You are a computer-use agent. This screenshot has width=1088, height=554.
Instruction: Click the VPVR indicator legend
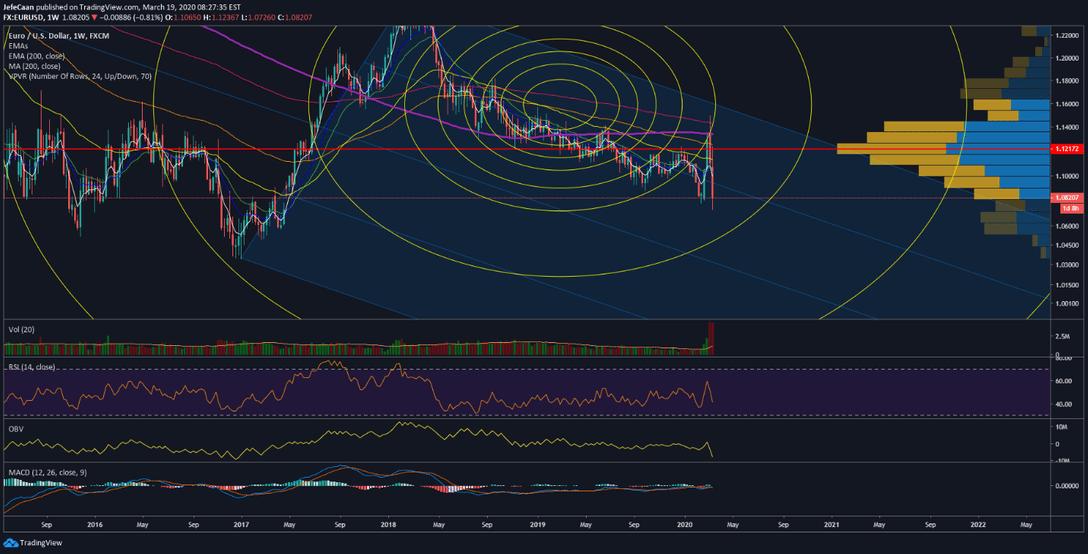pos(80,76)
